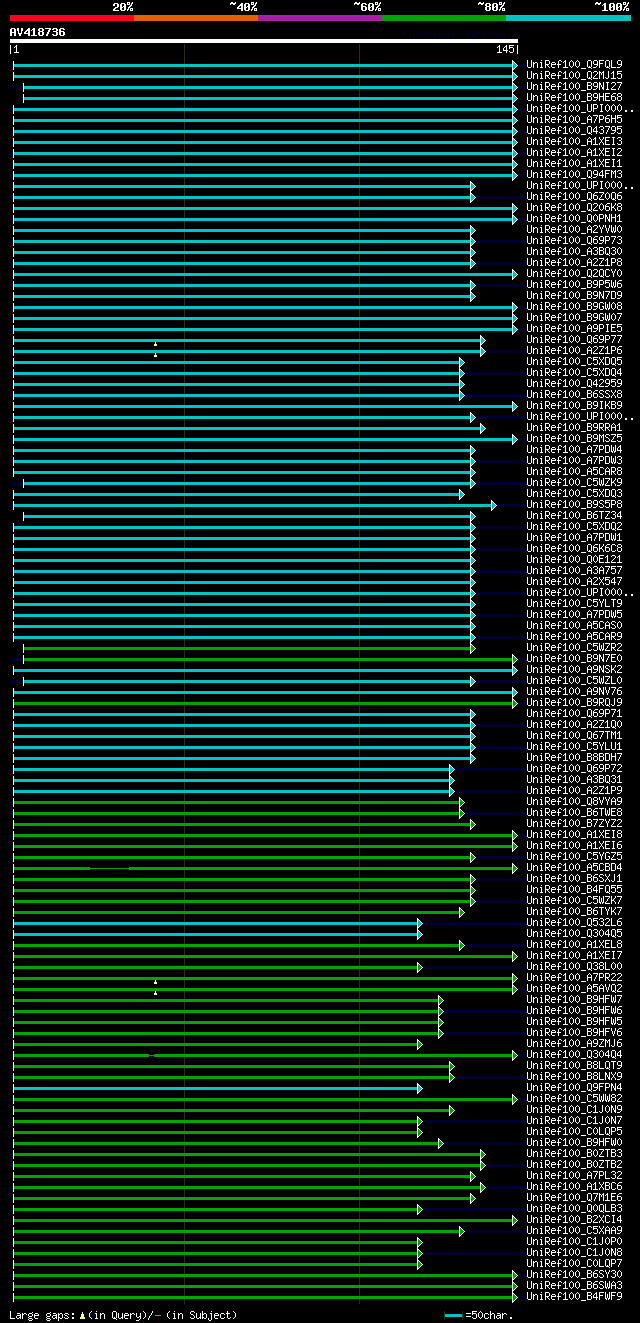Screen dimensions: 640x1323
Task: Select hit label UniRef100_B4FWF9
Action: [574, 1296]
